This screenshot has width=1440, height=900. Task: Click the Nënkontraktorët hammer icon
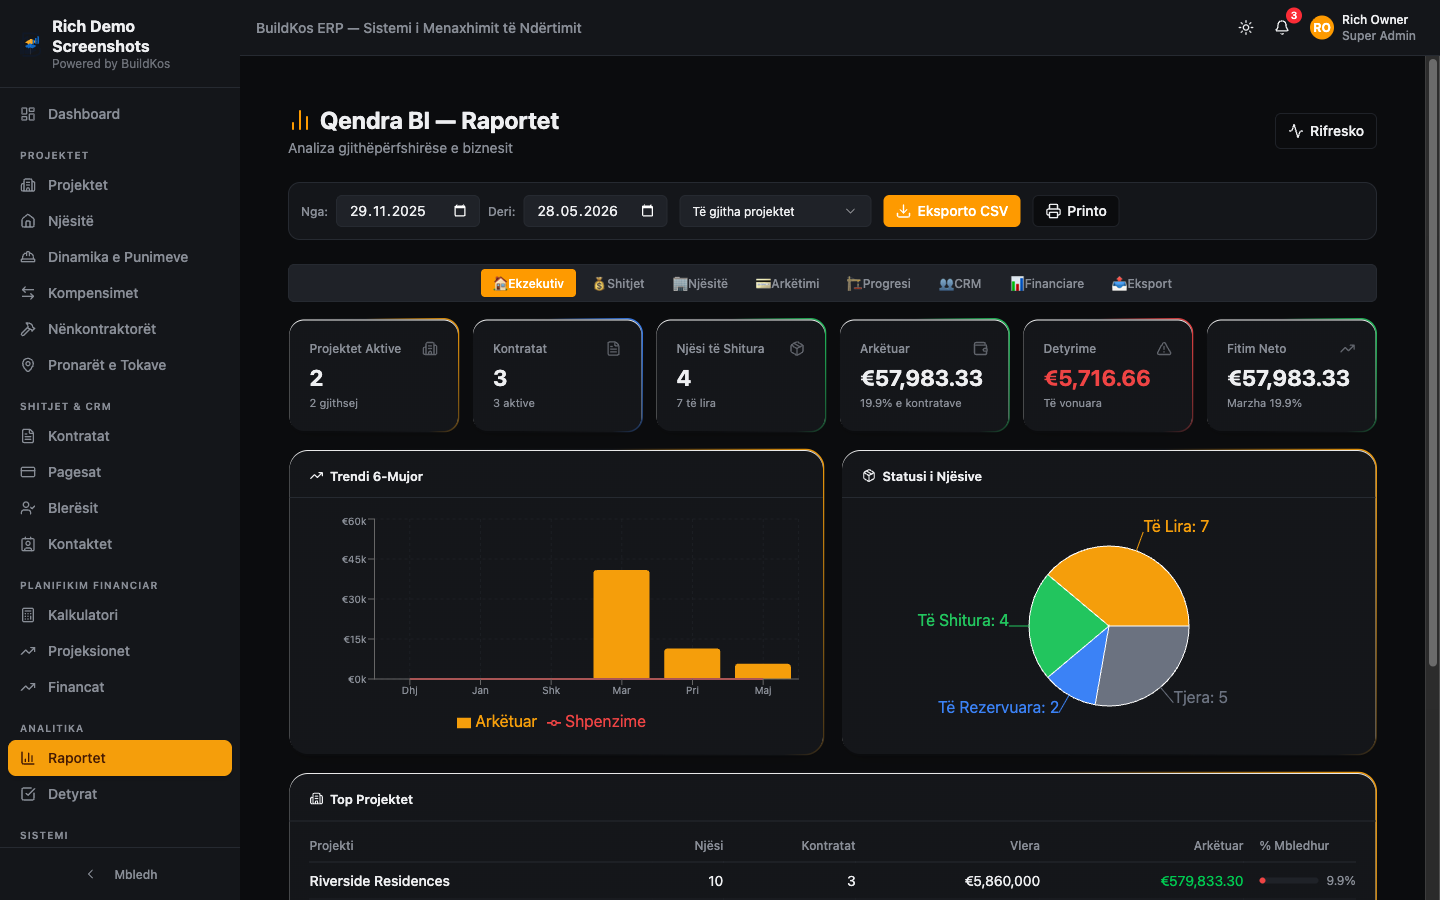coord(28,329)
